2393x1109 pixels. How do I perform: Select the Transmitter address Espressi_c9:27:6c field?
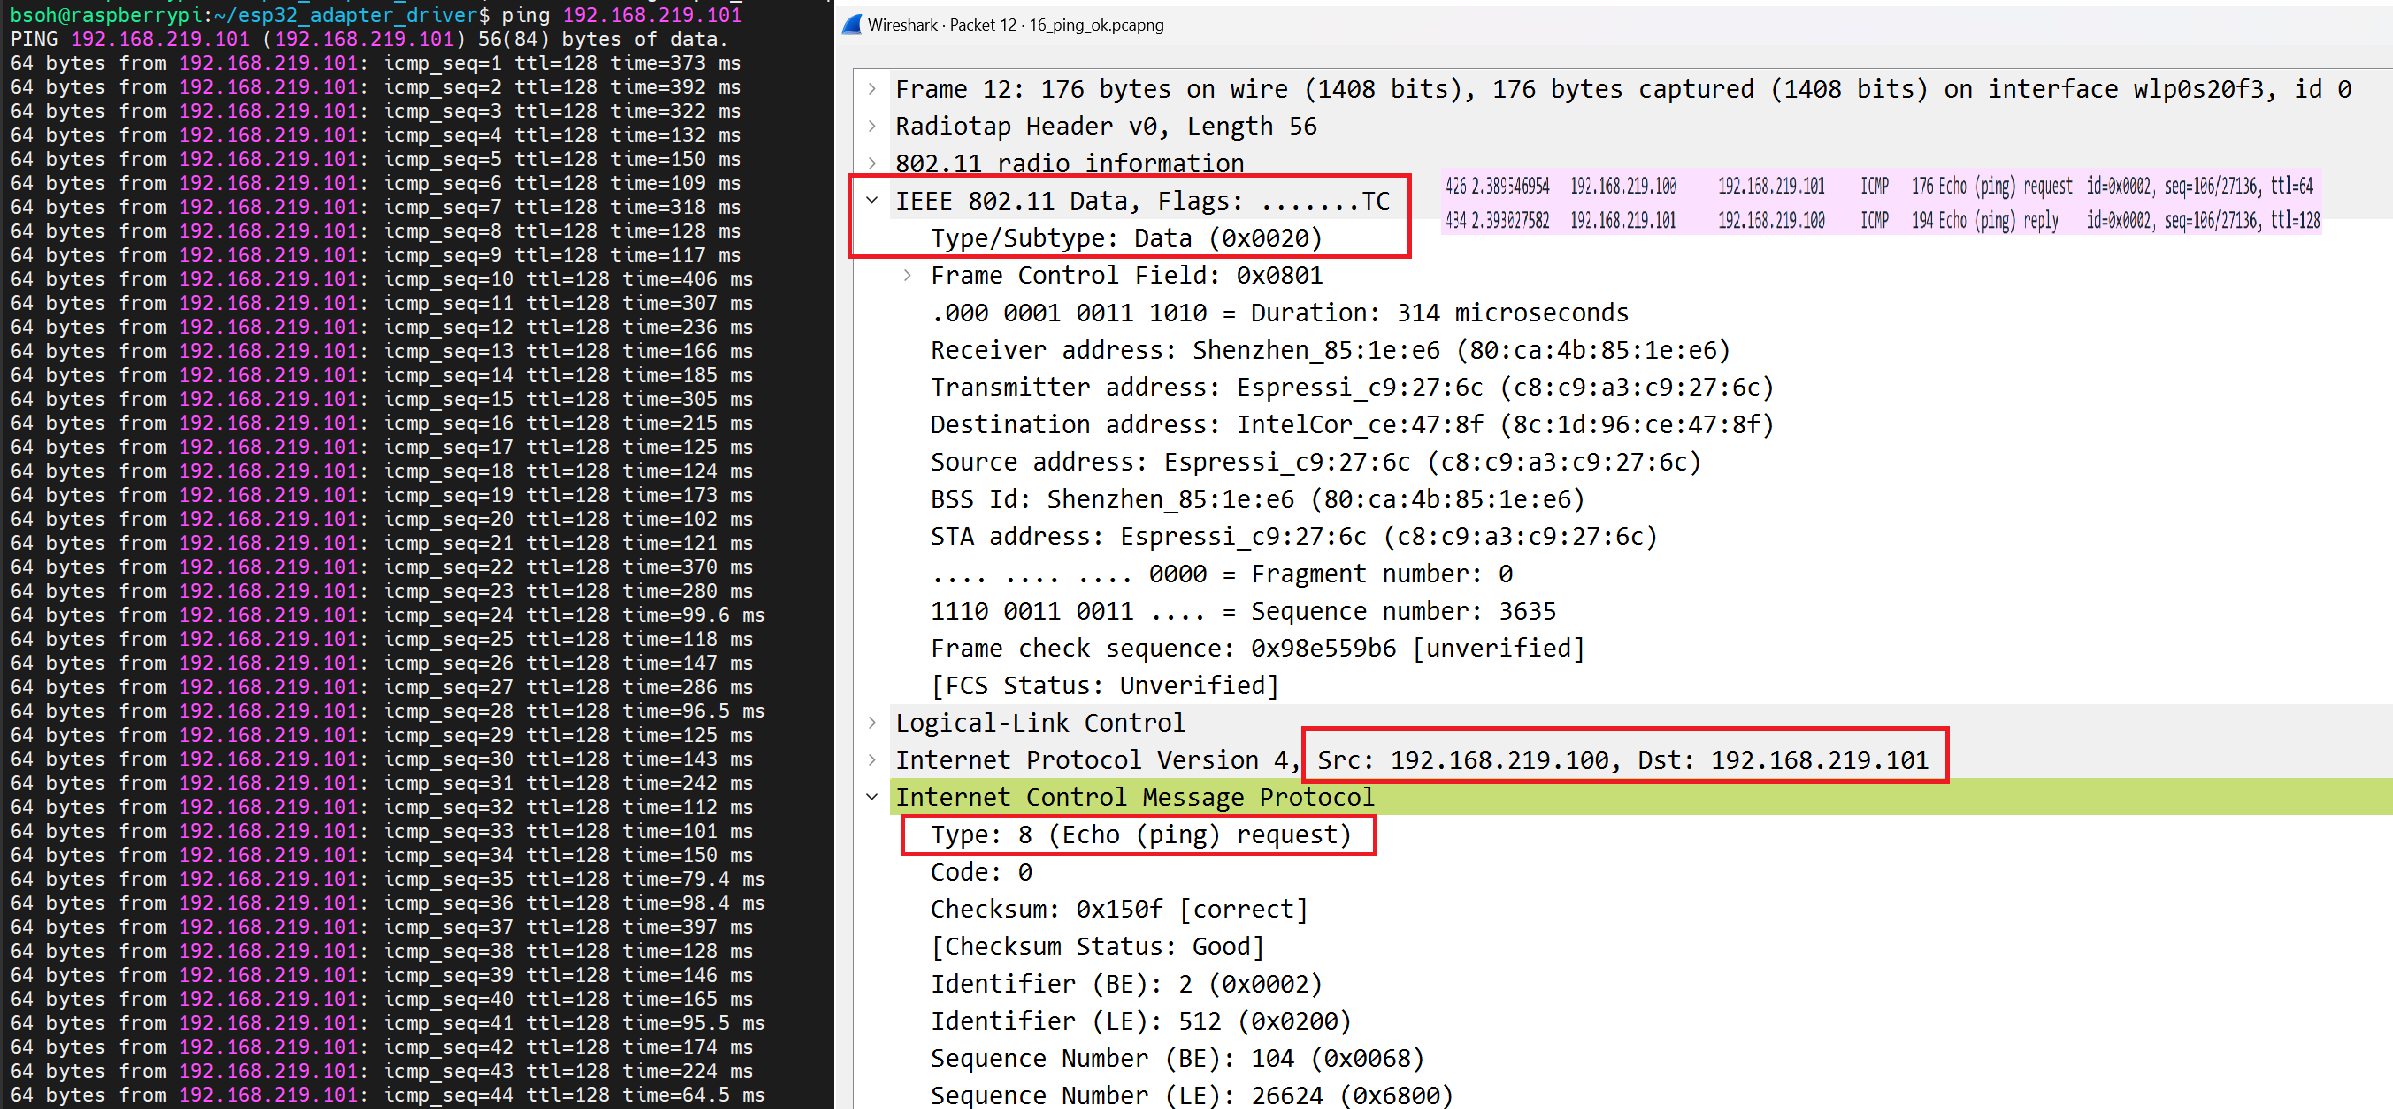[1350, 387]
